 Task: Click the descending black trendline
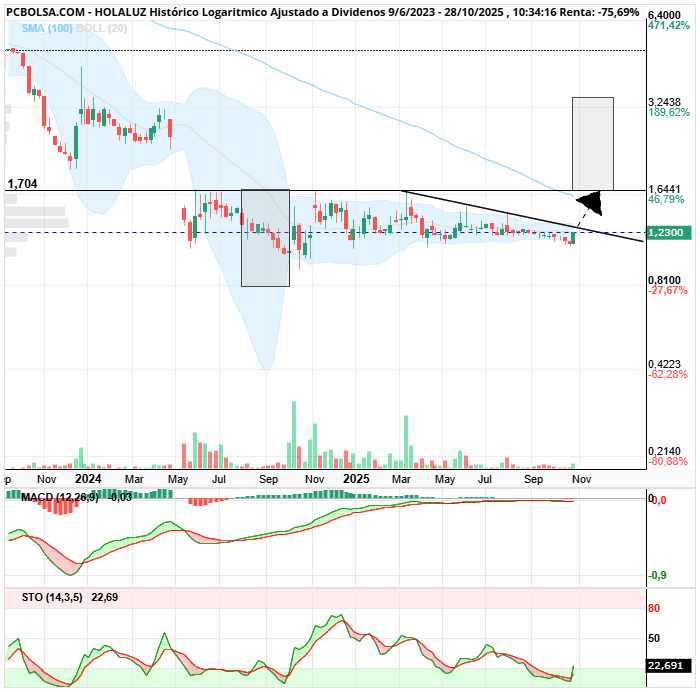(x=520, y=215)
